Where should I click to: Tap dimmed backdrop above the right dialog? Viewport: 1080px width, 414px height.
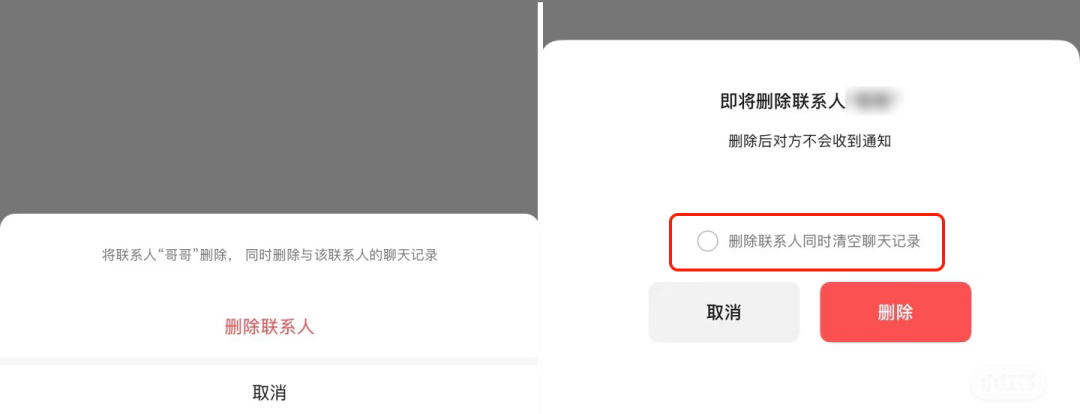point(811,19)
